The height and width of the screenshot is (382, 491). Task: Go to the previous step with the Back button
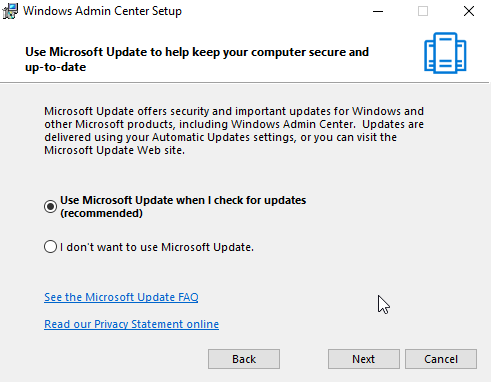tap(244, 359)
